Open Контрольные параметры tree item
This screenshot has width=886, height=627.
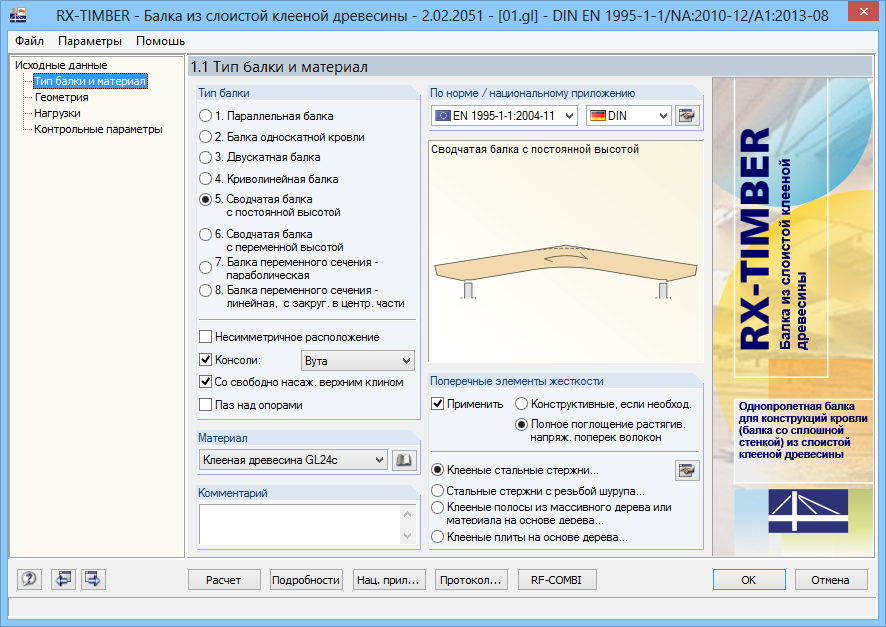pos(98,129)
